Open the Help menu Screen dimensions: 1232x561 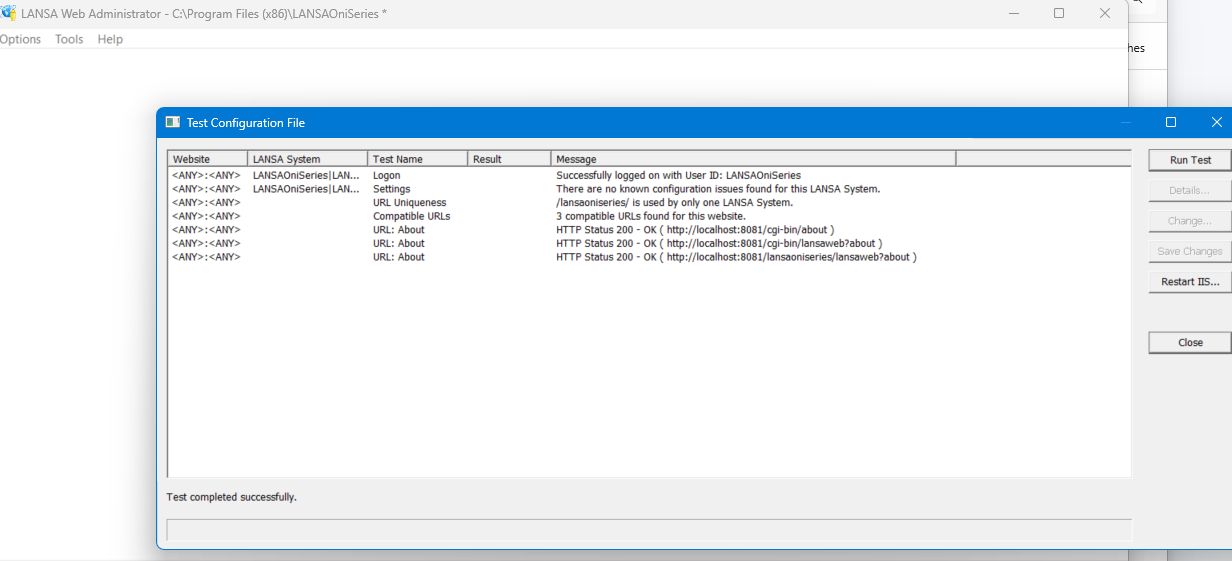[x=110, y=39]
